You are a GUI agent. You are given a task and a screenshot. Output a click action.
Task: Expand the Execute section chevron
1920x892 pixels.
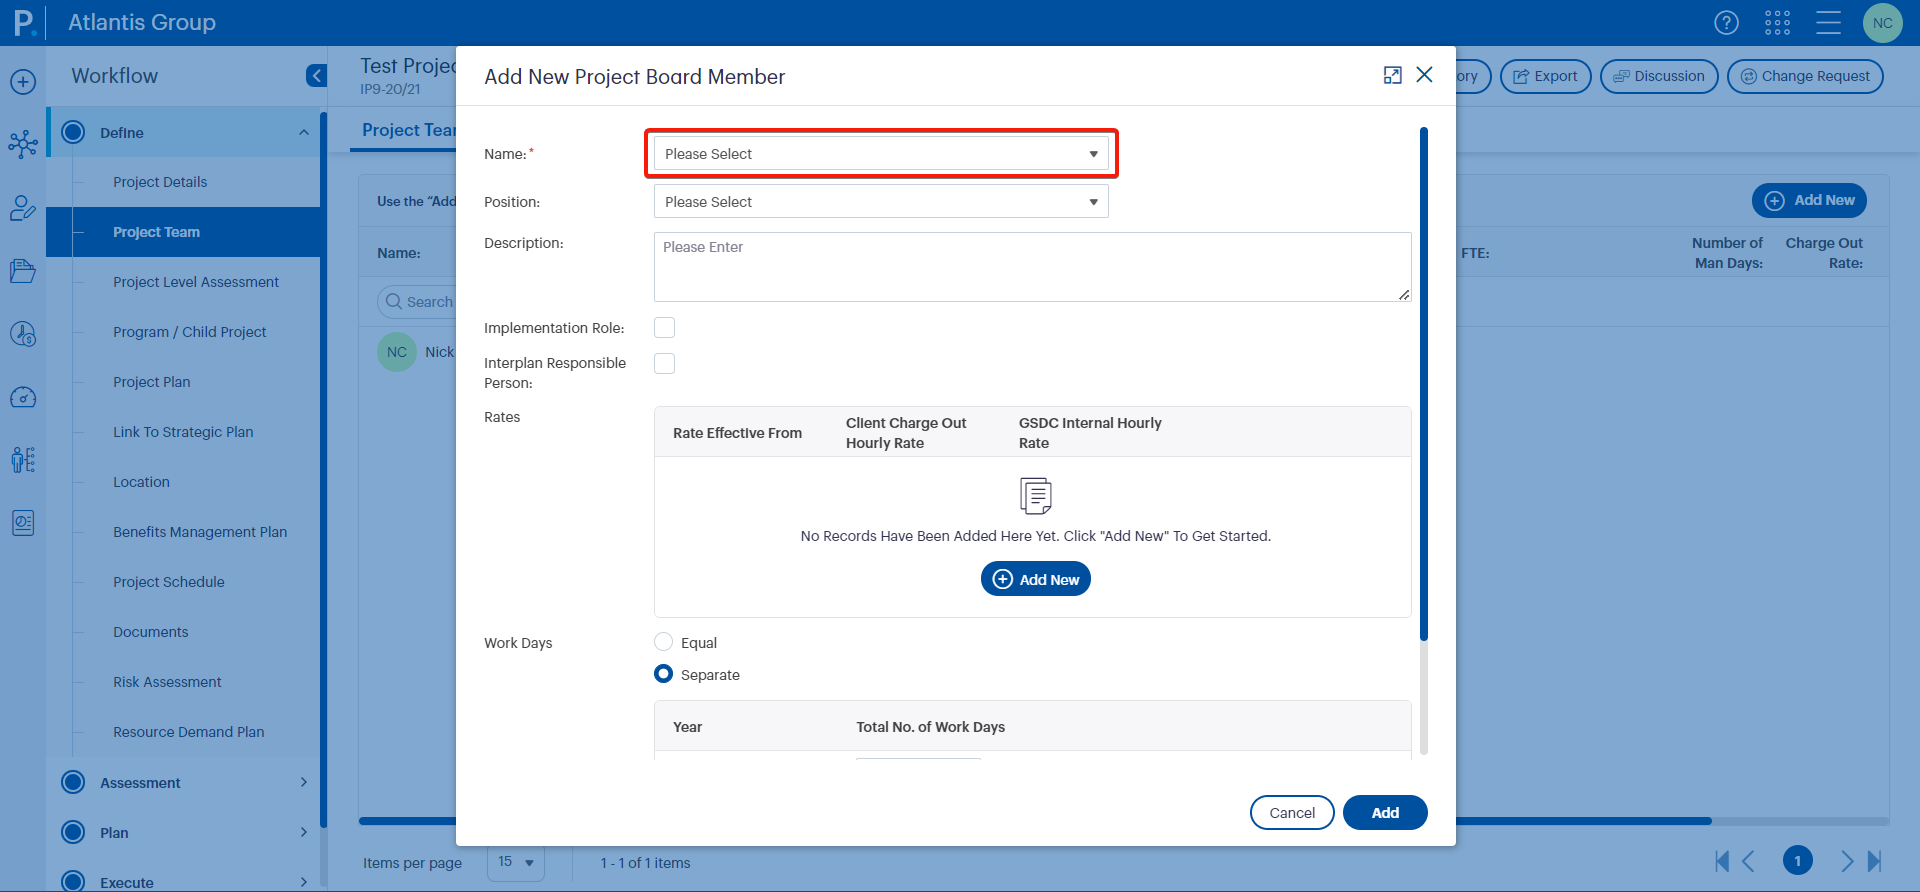(304, 882)
